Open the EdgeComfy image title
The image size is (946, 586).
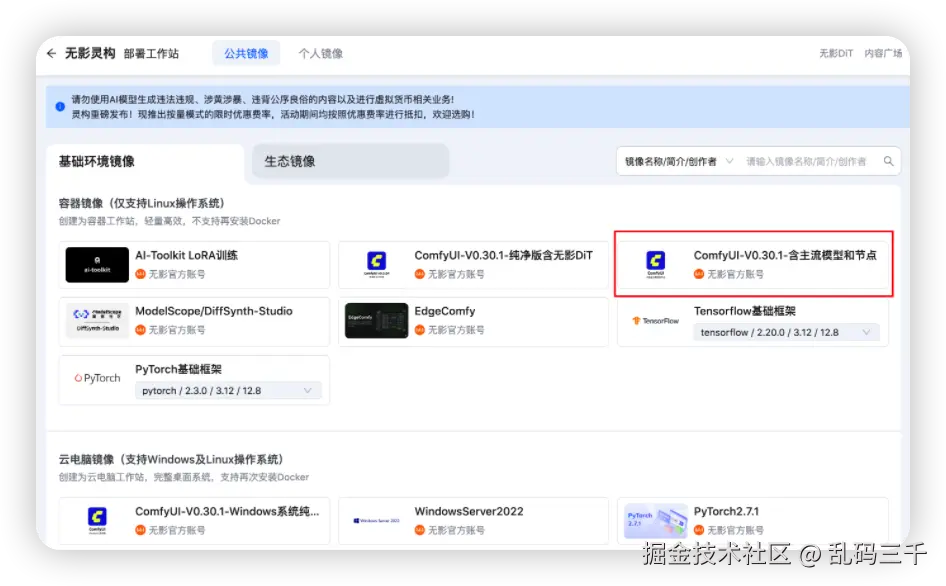pyautogui.click(x=445, y=311)
